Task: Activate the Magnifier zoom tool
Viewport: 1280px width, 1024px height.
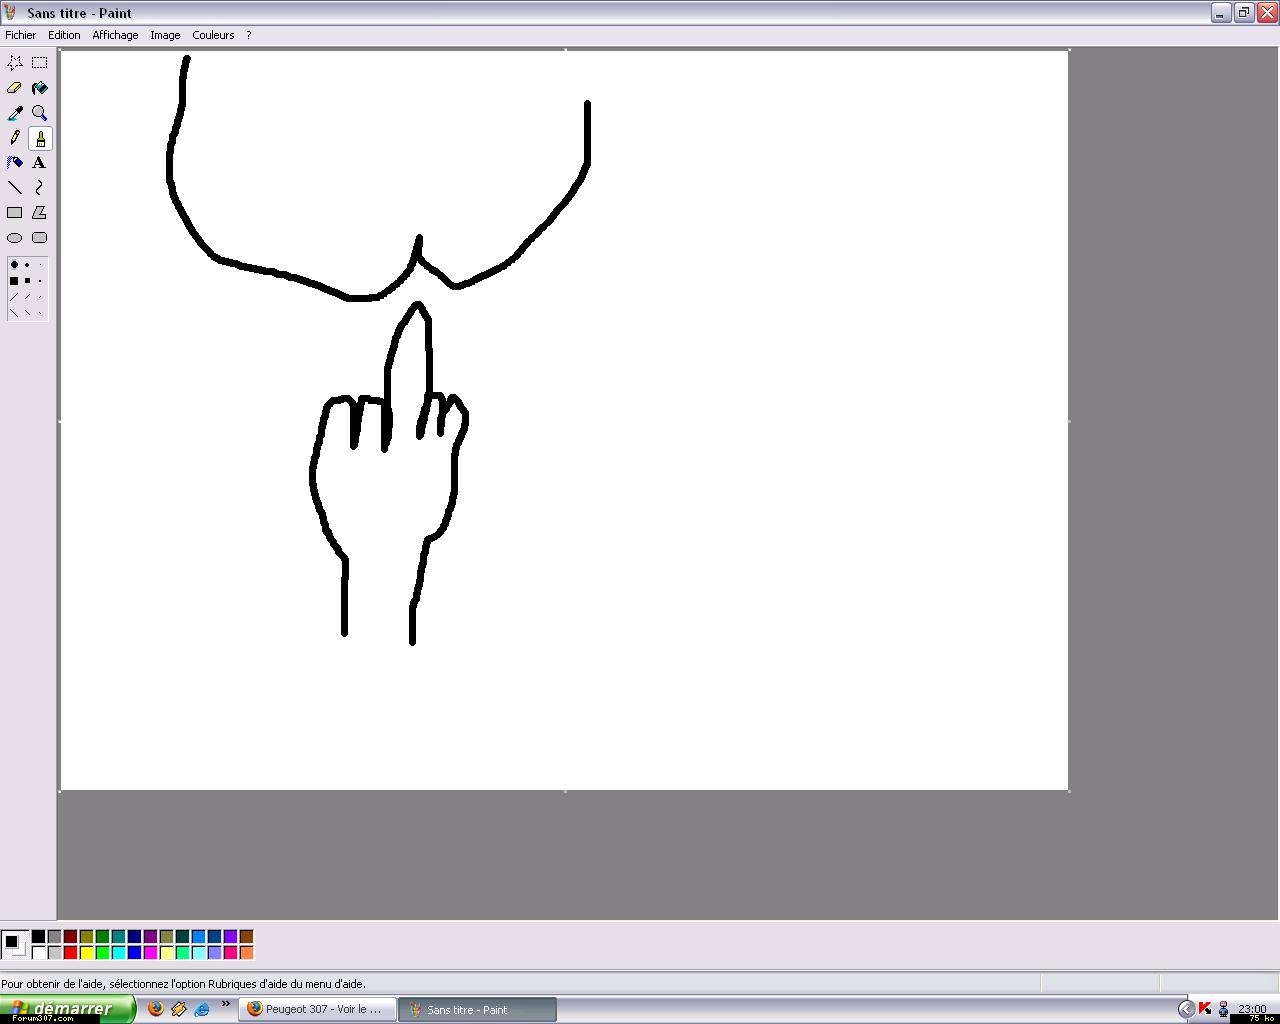Action: click(x=40, y=113)
